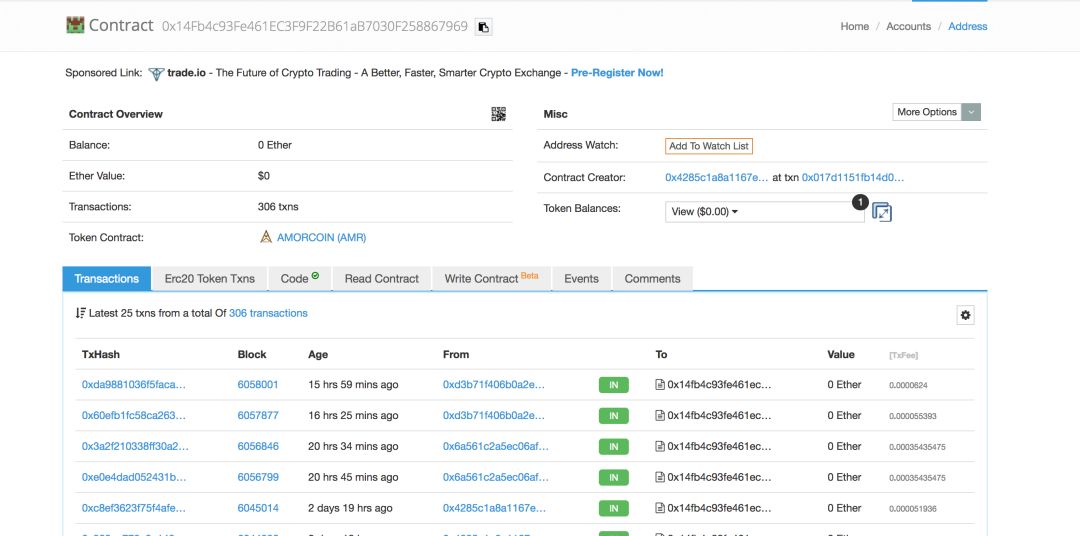This screenshot has height=536, width=1080.
Task: Switch to the Read Contract tab
Action: tap(382, 278)
